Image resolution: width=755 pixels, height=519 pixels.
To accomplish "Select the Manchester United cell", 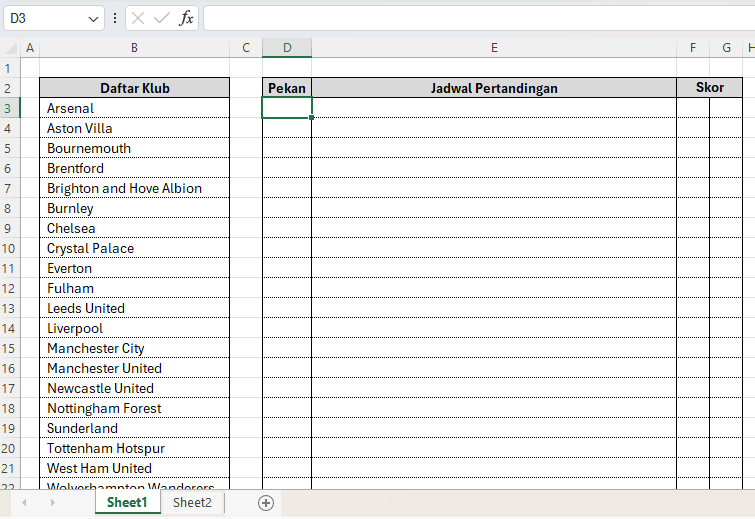I will click(134, 368).
